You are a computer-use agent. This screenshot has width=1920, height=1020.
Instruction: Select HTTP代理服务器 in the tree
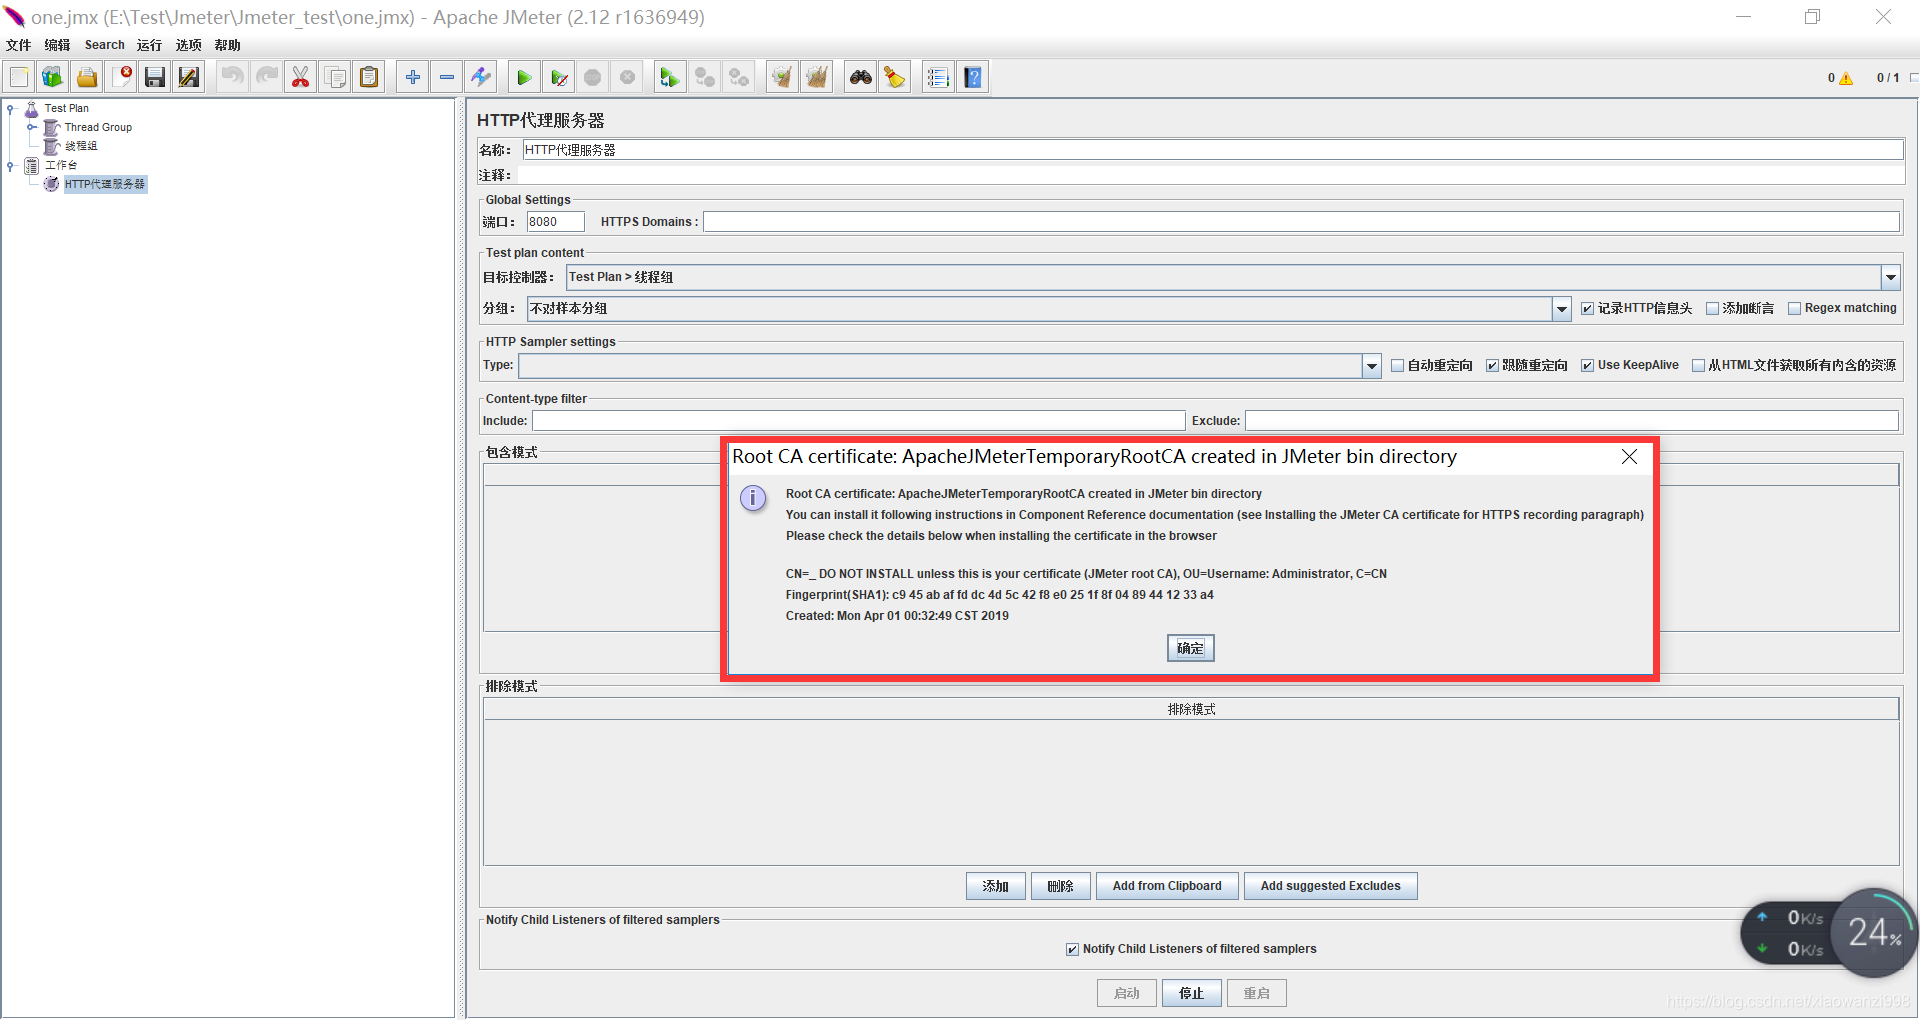pyautogui.click(x=105, y=184)
